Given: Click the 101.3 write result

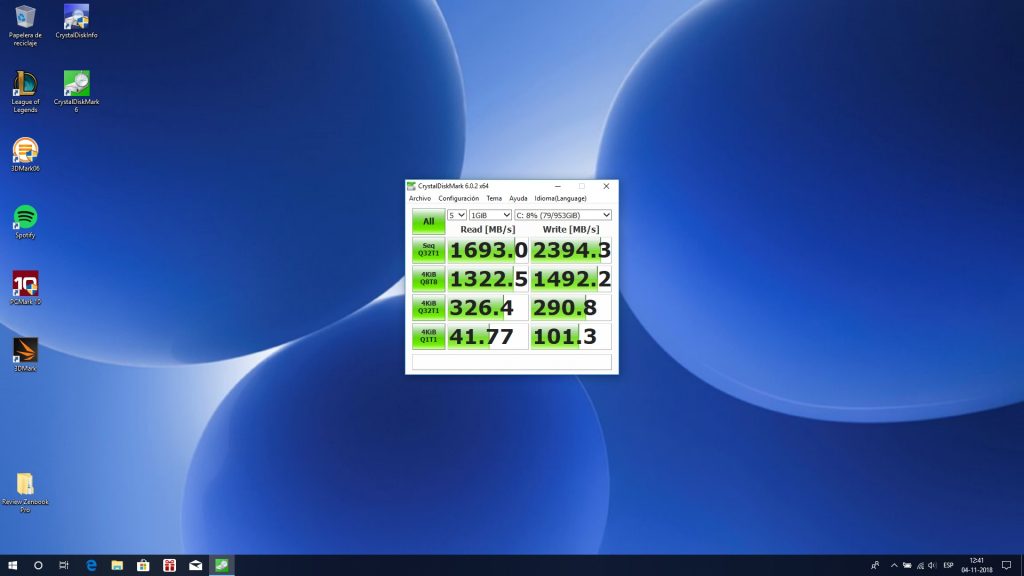Looking at the screenshot, I should point(571,336).
